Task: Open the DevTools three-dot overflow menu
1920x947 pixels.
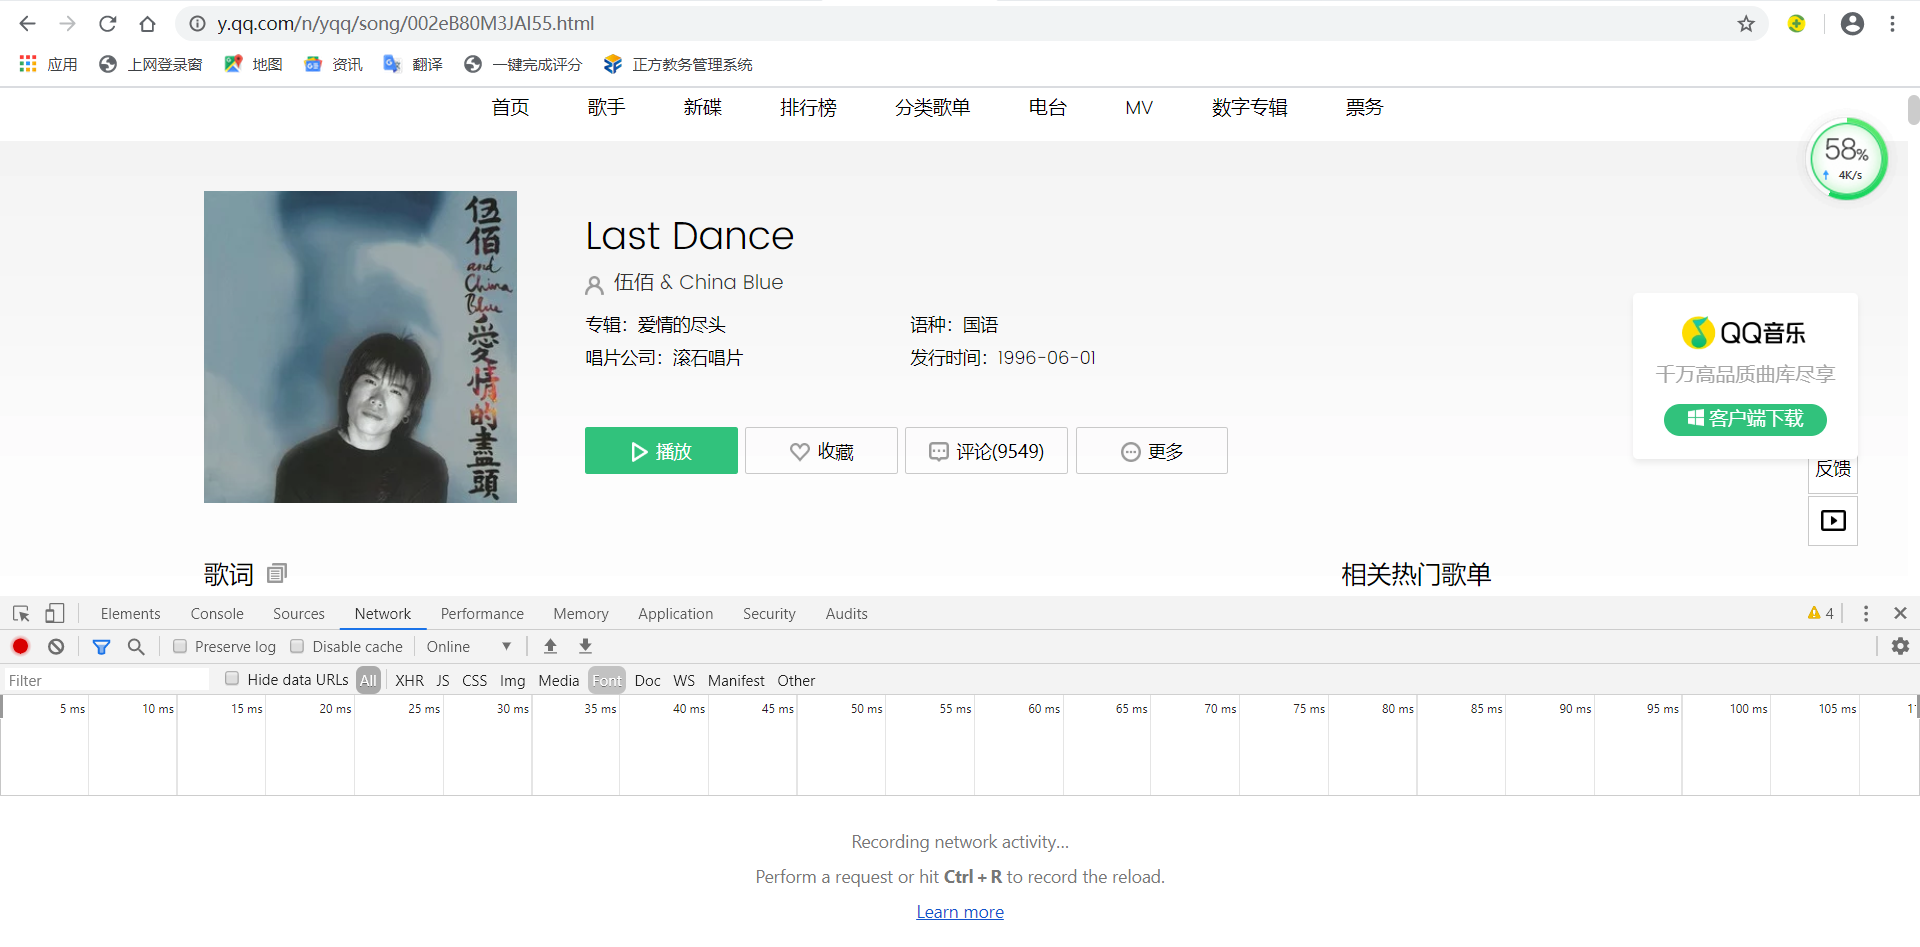Action: click(x=1866, y=613)
